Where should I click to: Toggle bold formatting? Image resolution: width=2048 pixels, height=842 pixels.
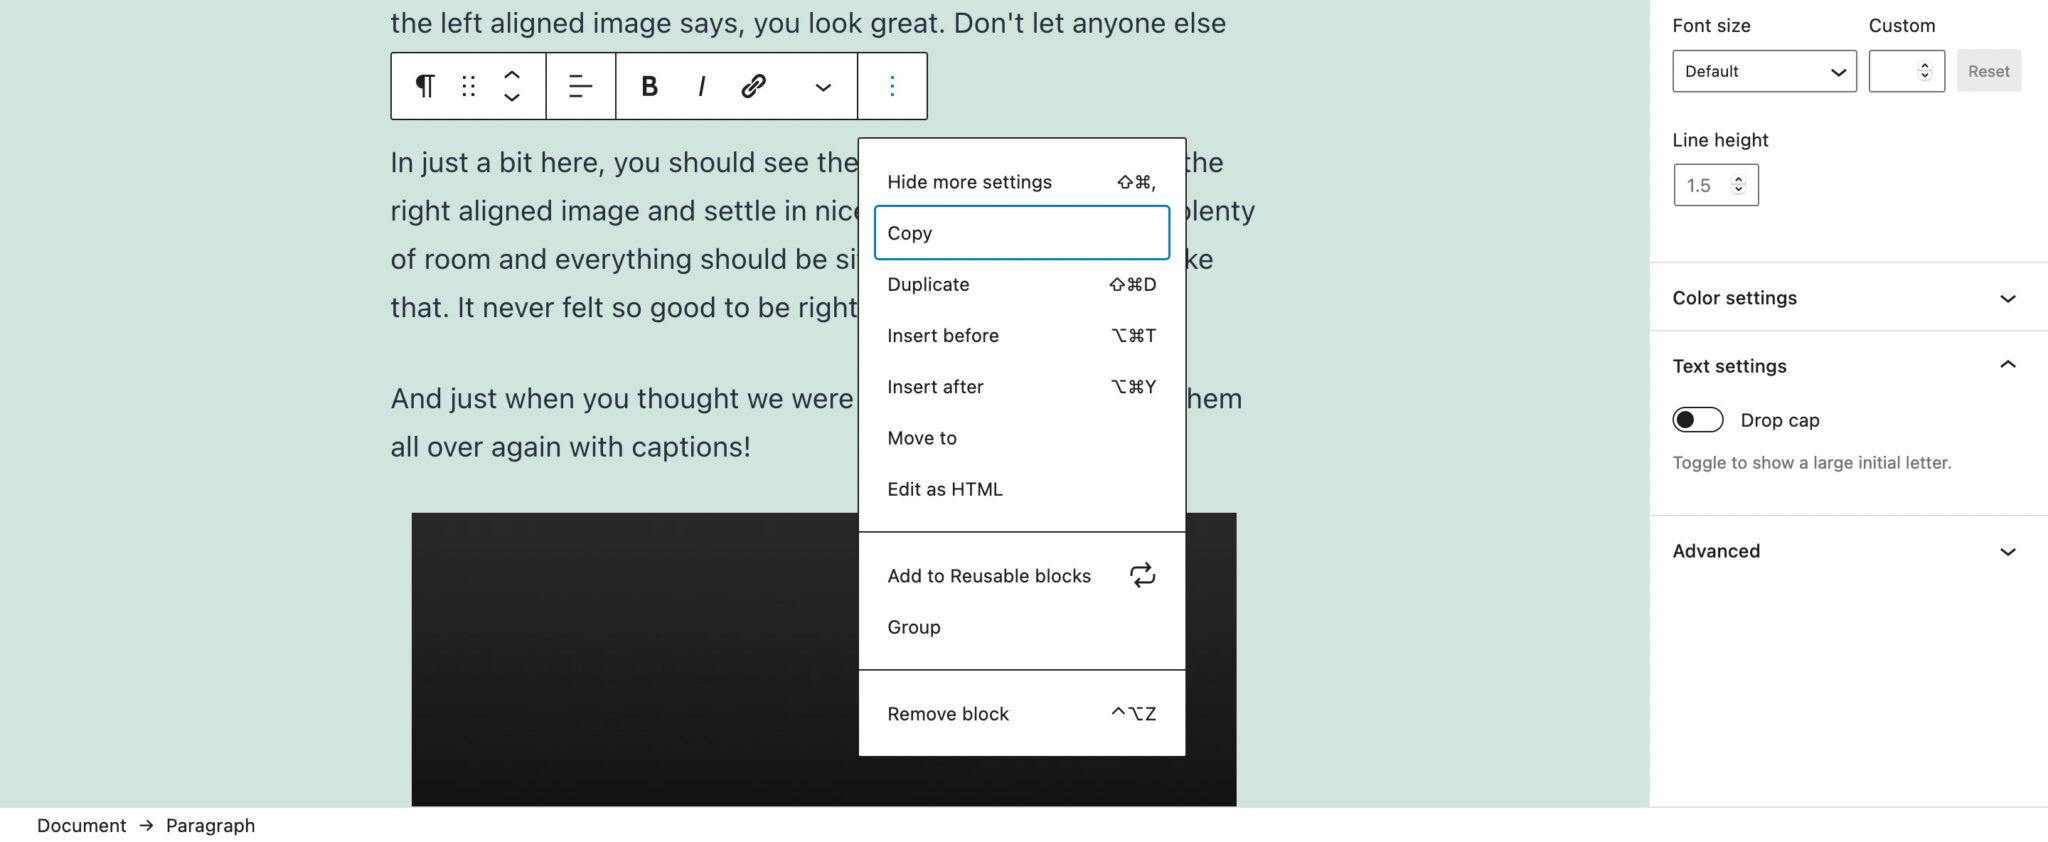(649, 86)
